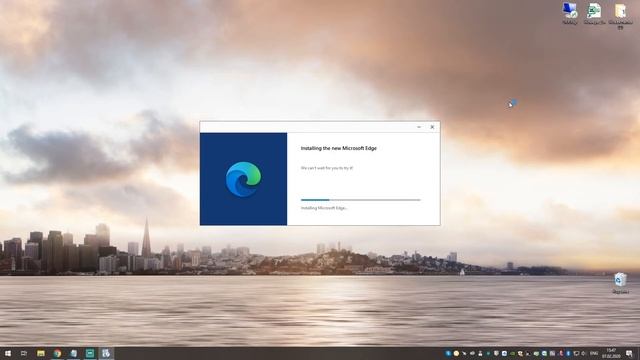Open the taskbar clock and date
Screen dimensions: 640x360
tap(611, 353)
